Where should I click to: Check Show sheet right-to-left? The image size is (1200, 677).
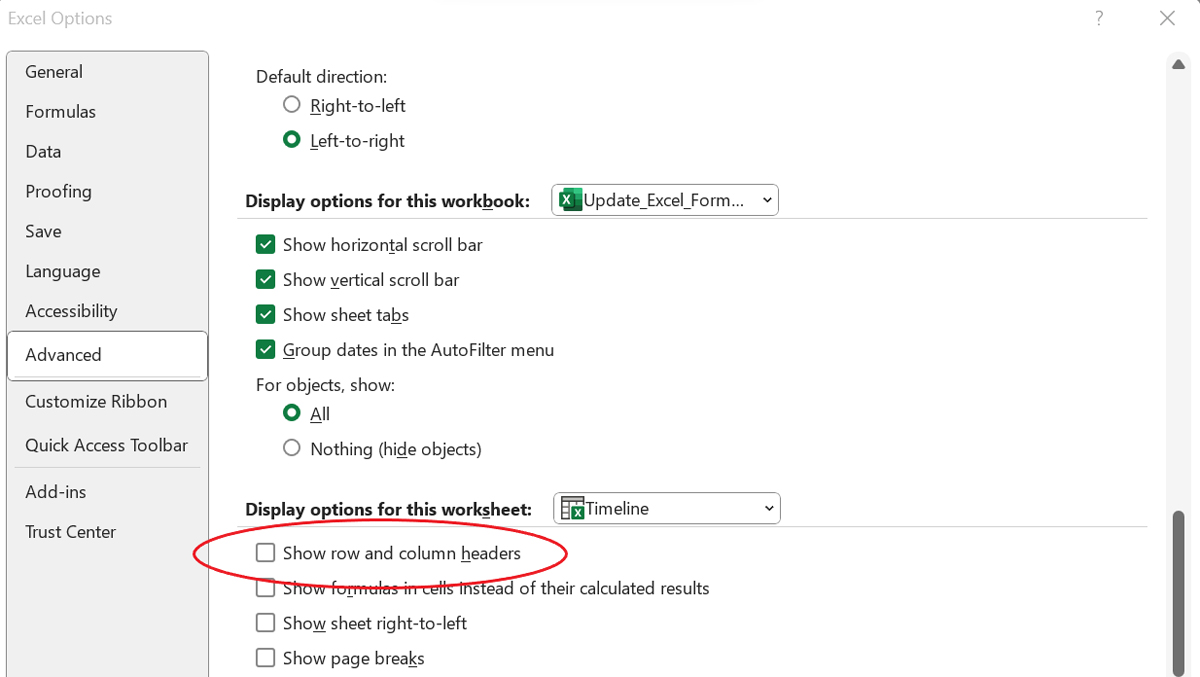[265, 622]
